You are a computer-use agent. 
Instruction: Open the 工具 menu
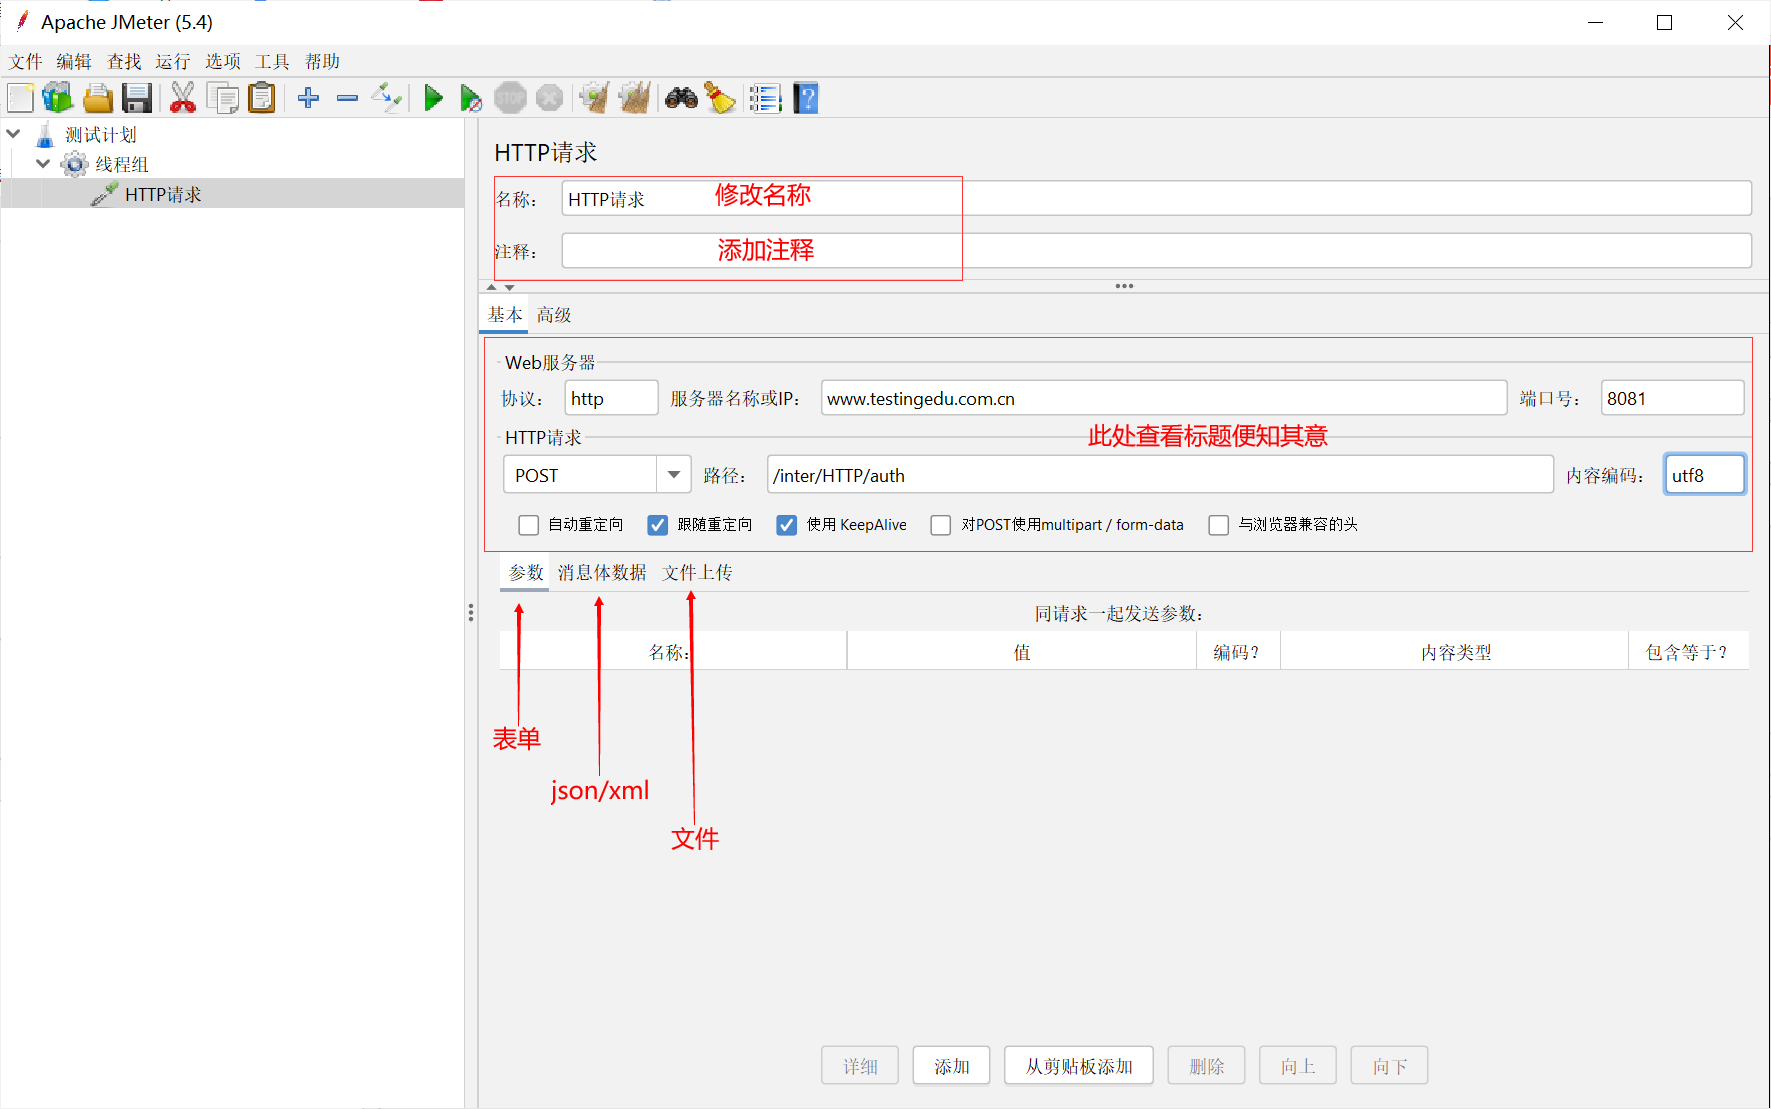(x=272, y=62)
